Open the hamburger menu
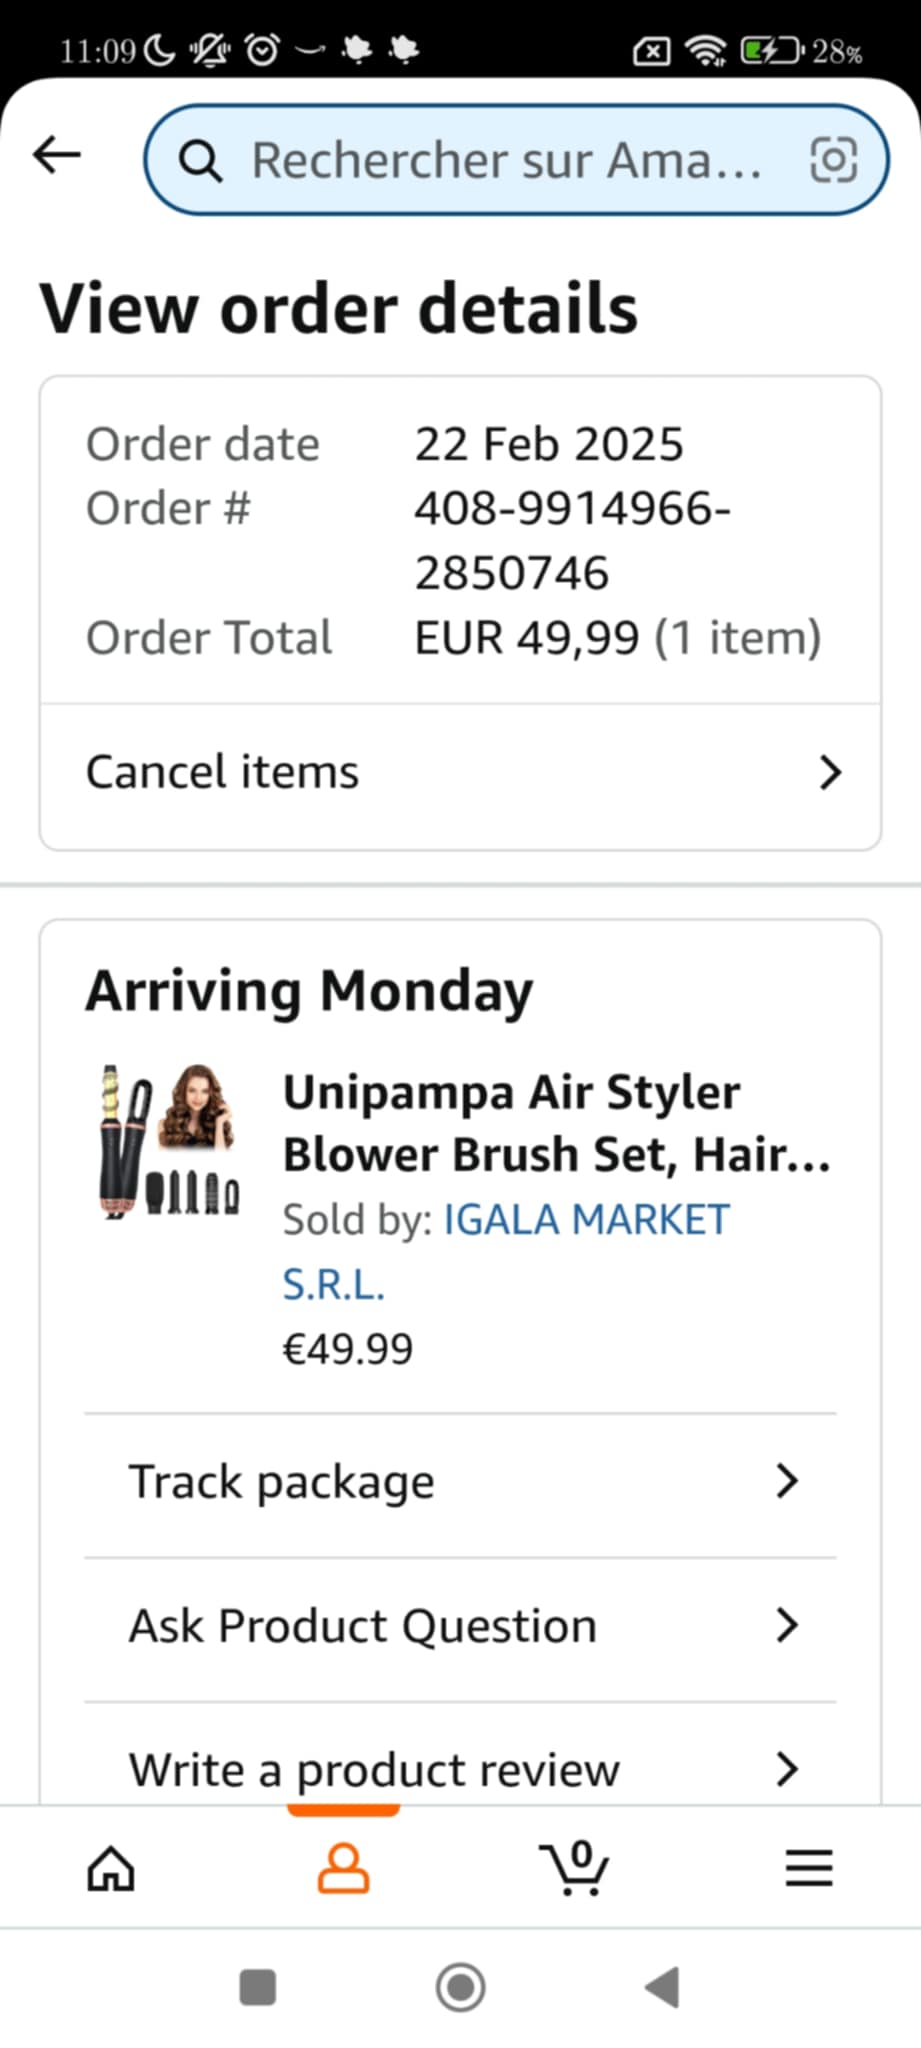Screen dimensions: 921x2048 [808, 1867]
